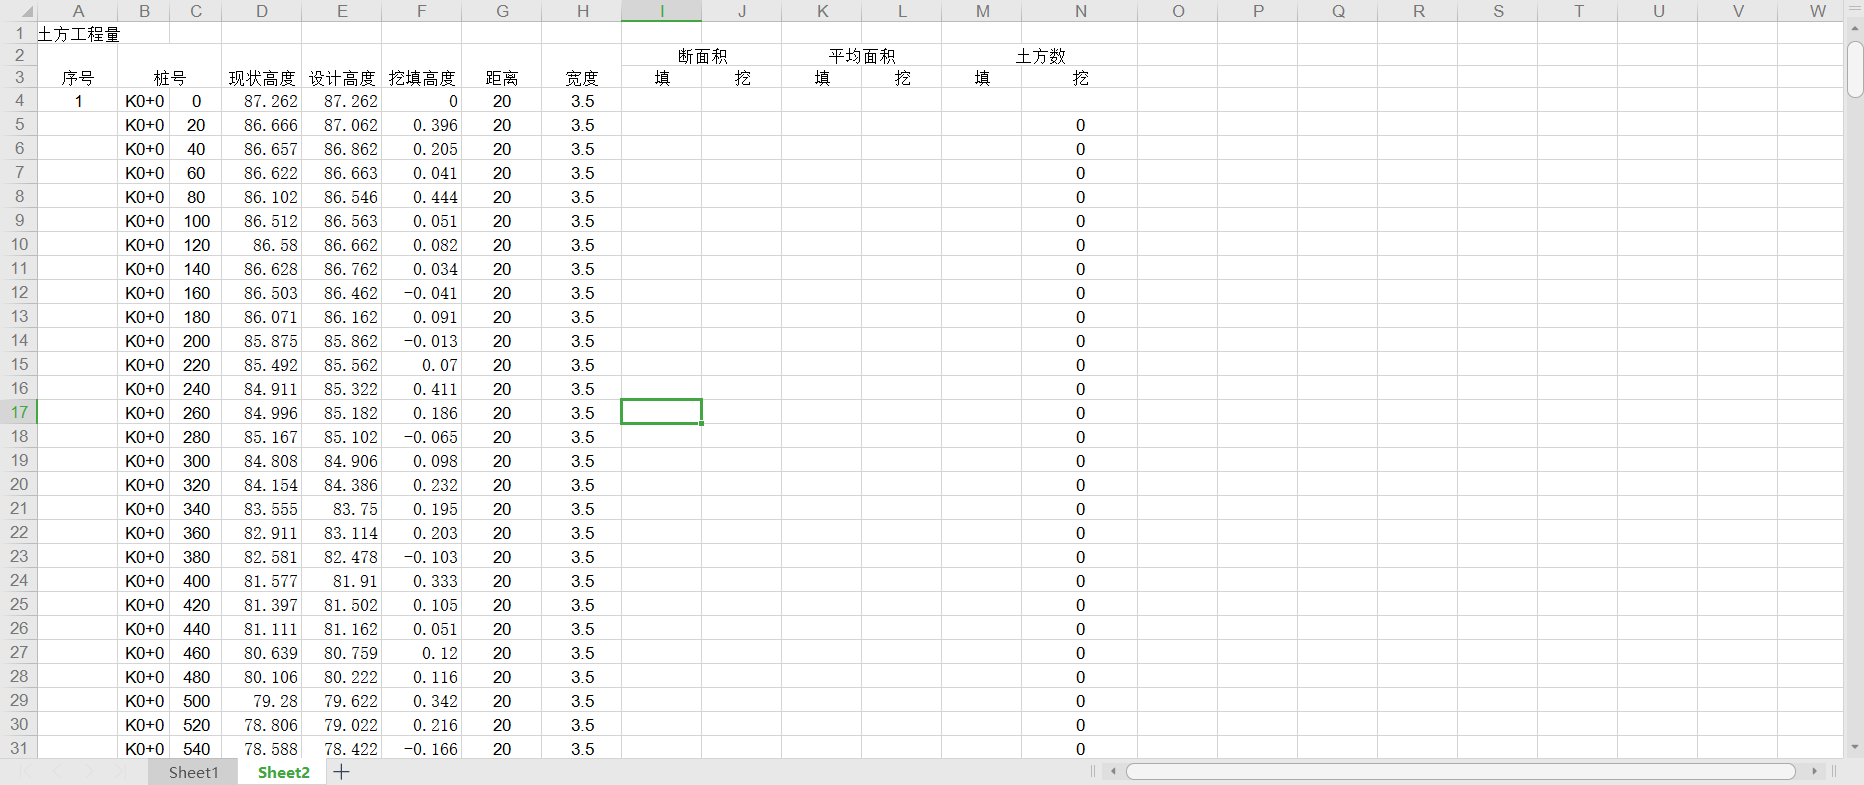Image resolution: width=1864 pixels, height=785 pixels.
Task: Click pile offset cell 540
Action: click(x=196, y=749)
